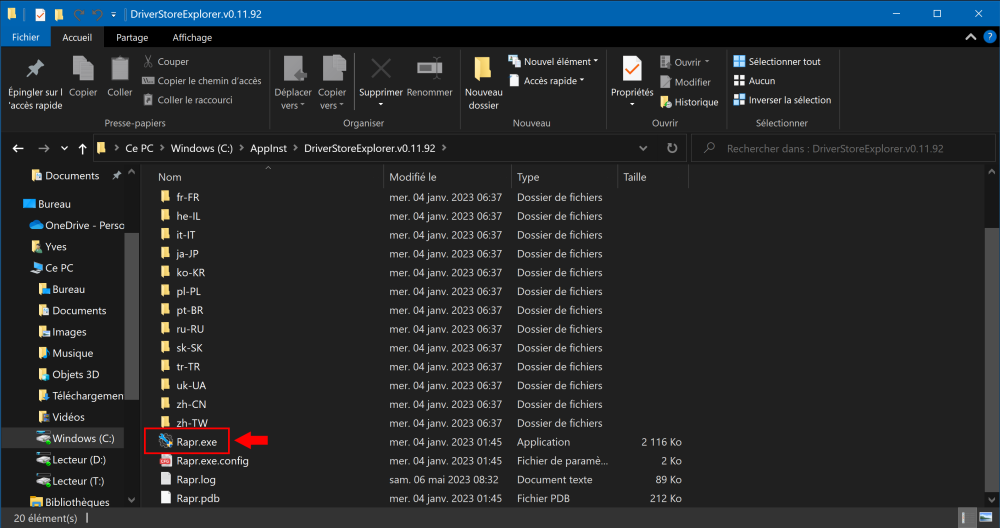Click the Copier icon in the ribbon
This screenshot has width=1000, height=528.
83,69
